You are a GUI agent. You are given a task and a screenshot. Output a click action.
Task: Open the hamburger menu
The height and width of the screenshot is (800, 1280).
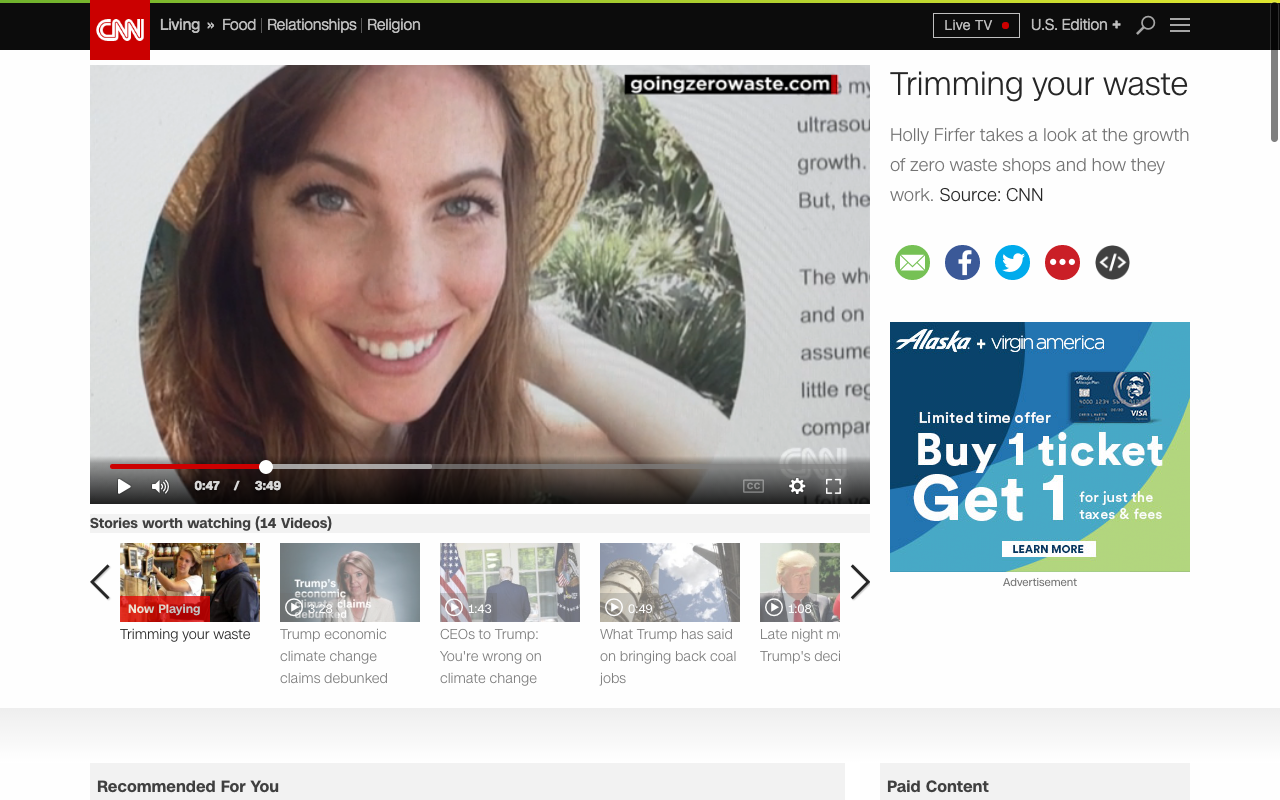[x=1180, y=25]
